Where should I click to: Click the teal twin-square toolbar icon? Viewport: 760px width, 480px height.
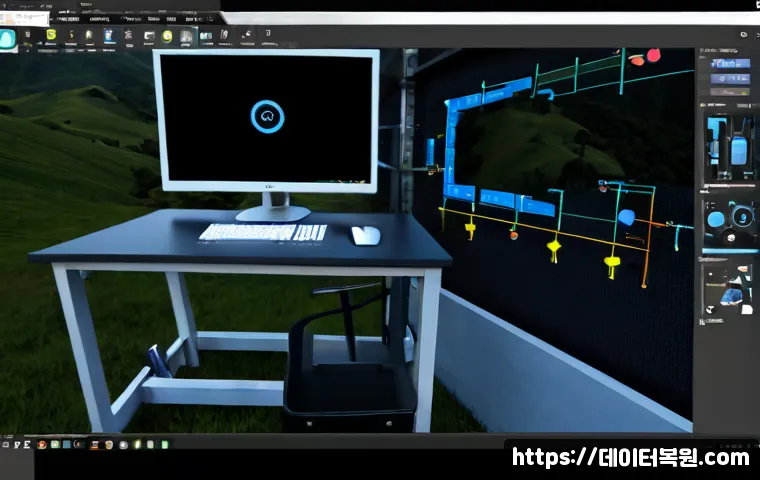coord(206,36)
